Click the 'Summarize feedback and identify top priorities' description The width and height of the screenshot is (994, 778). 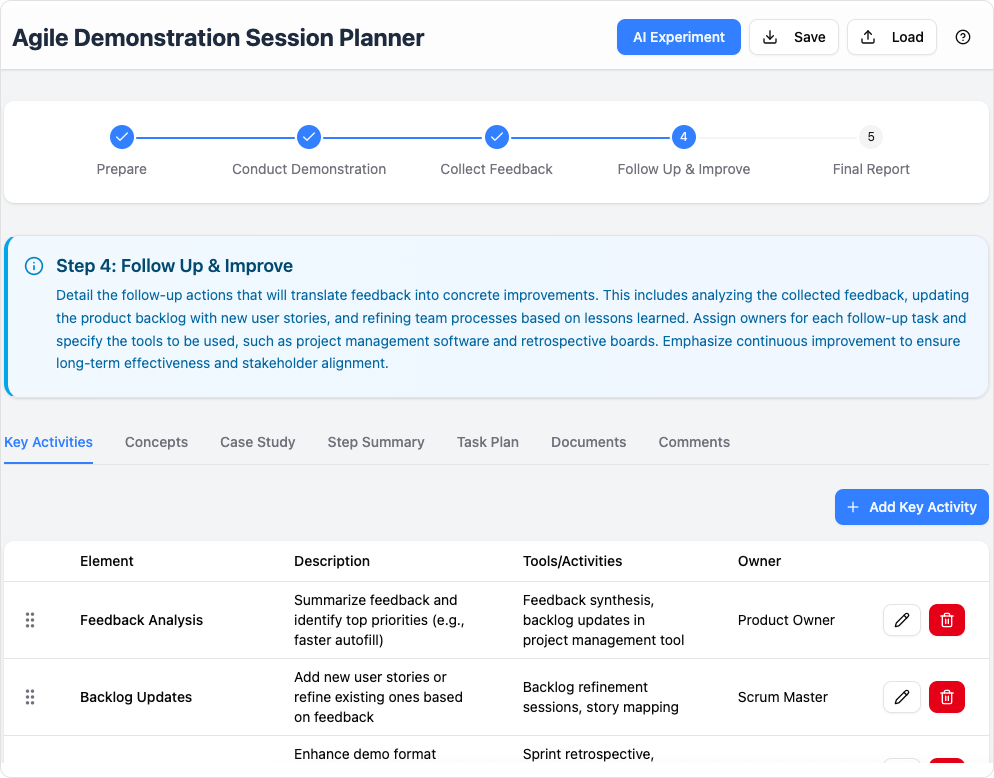(379, 620)
